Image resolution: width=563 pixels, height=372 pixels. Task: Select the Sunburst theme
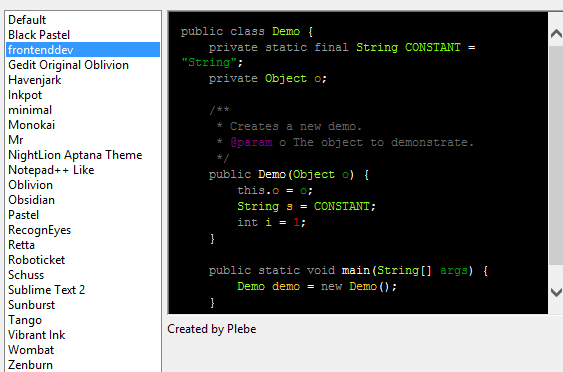click(x=83, y=305)
